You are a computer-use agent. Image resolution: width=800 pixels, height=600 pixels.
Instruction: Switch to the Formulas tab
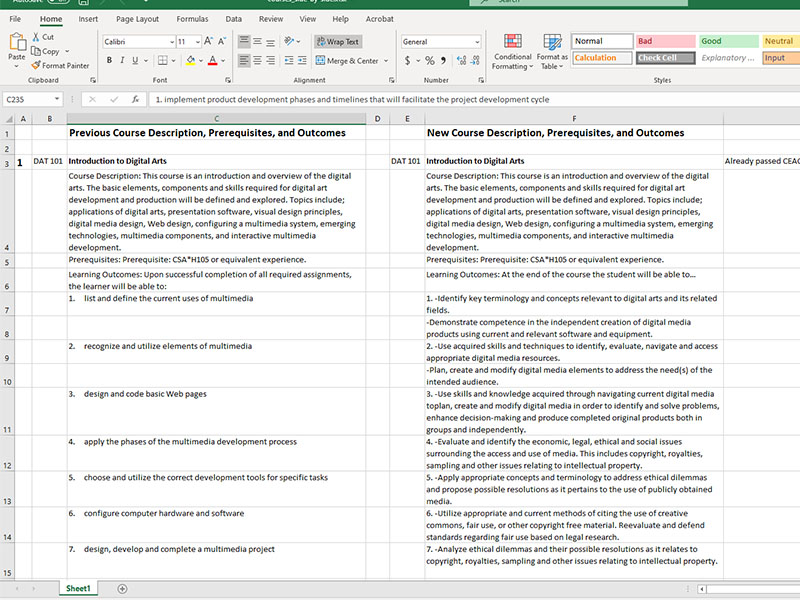pos(192,19)
